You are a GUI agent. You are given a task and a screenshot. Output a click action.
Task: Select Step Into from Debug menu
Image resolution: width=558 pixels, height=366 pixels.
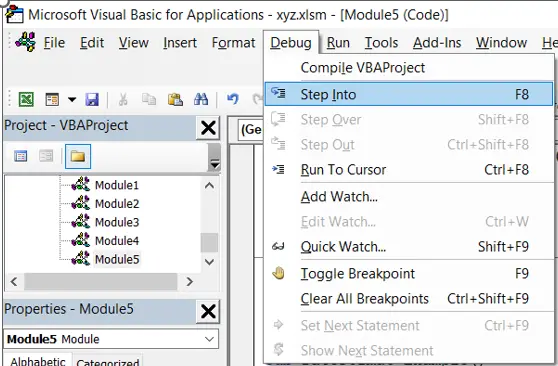tap(409, 94)
